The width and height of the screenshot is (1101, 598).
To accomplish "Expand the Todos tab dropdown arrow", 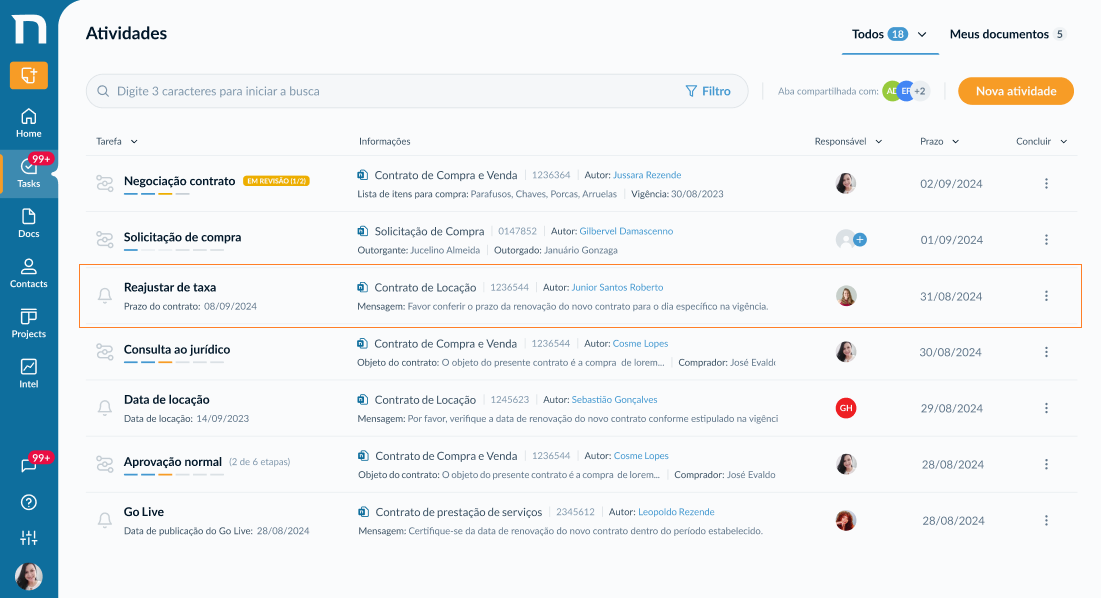I will pyautogui.click(x=922, y=34).
